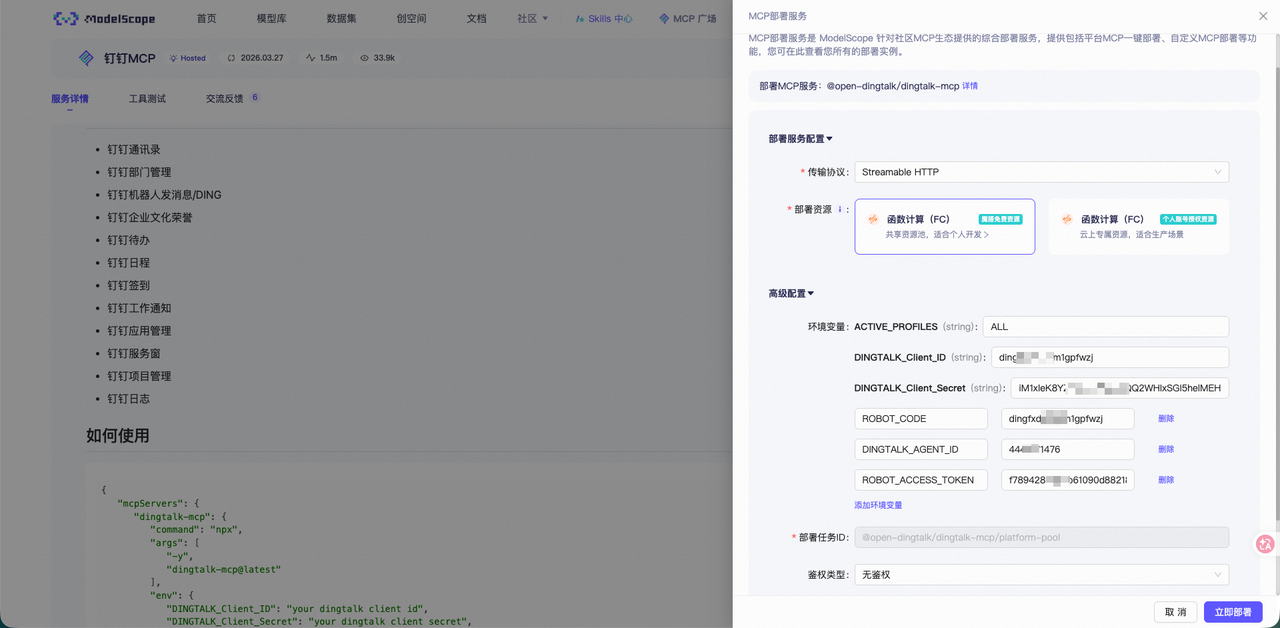Image resolution: width=1280 pixels, height=628 pixels.
Task: Collapse the 高级配置 section
Action: (x=791, y=294)
